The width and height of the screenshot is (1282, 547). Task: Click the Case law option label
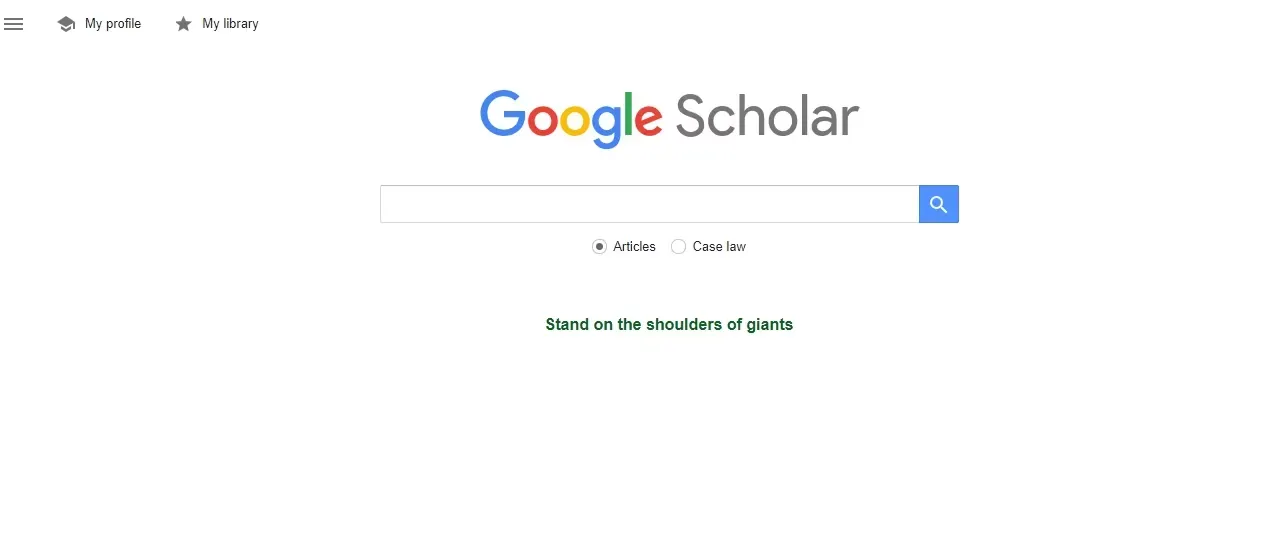tap(719, 246)
